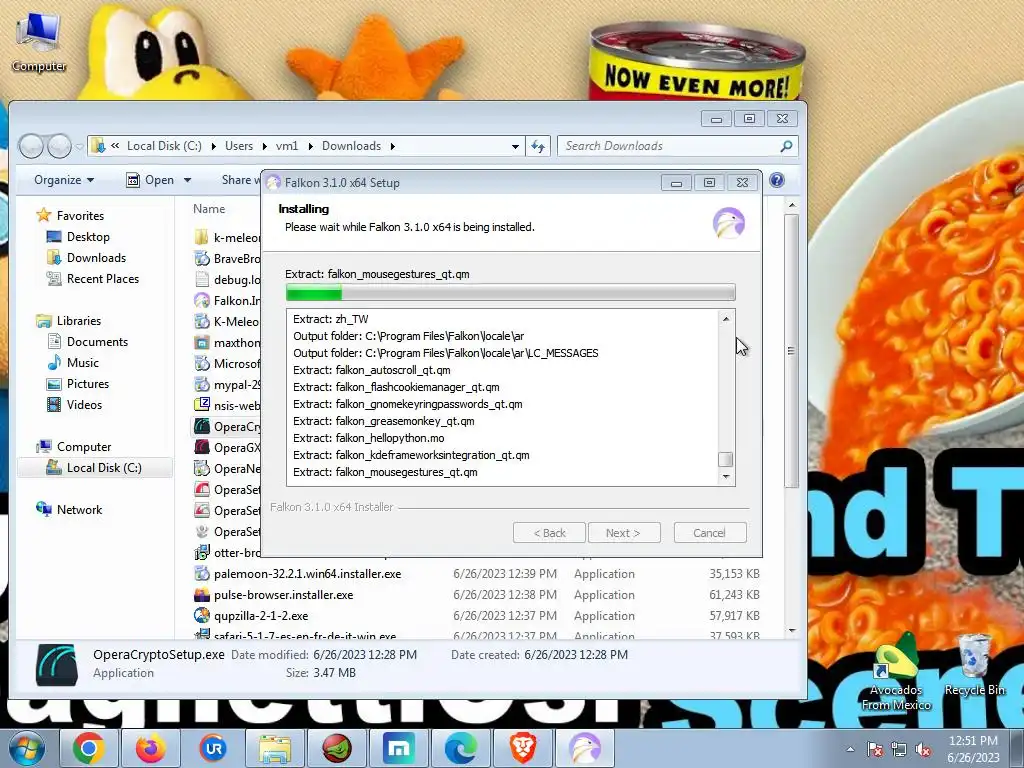Open K-Meleon red lizard taskbar icon

[336, 748]
